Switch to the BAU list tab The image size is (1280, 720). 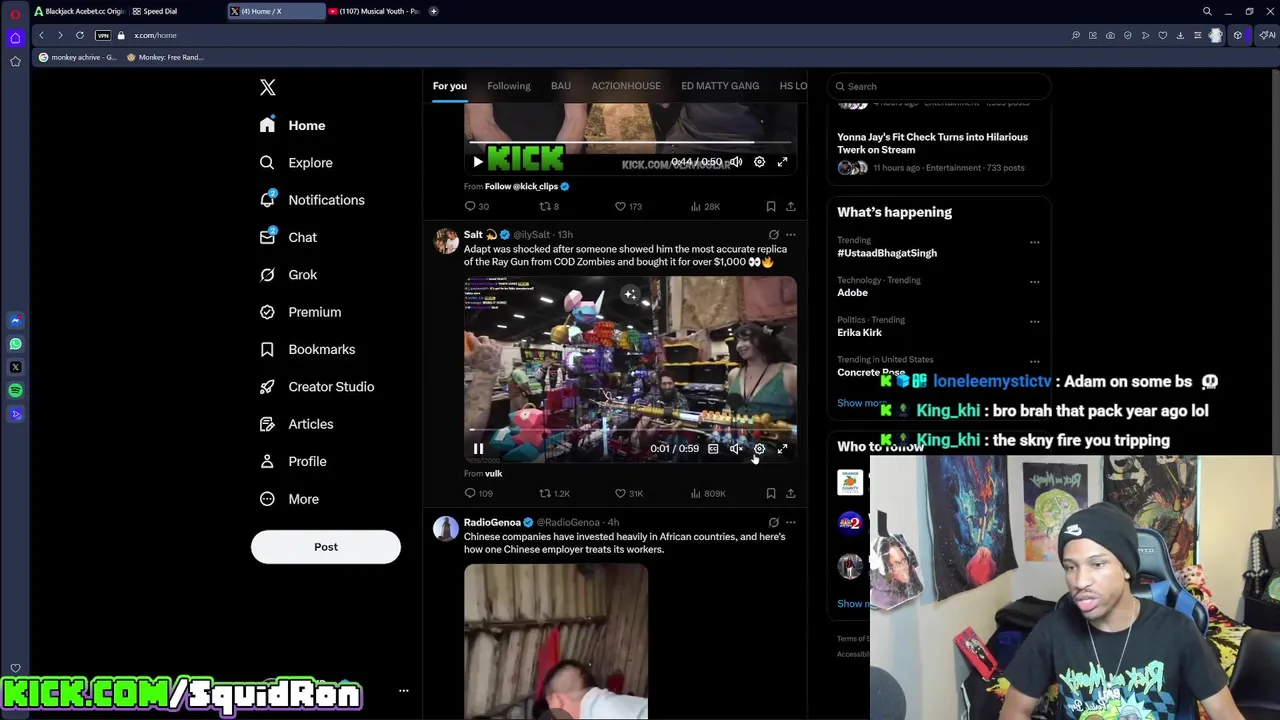click(x=561, y=86)
